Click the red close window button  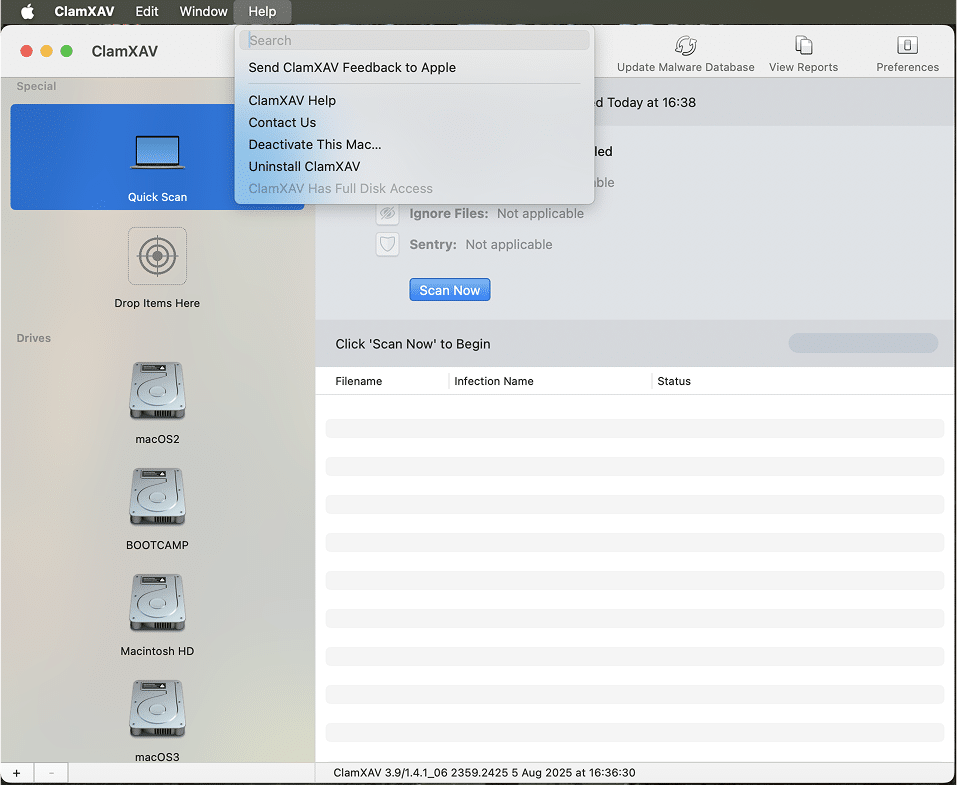click(x=26, y=51)
